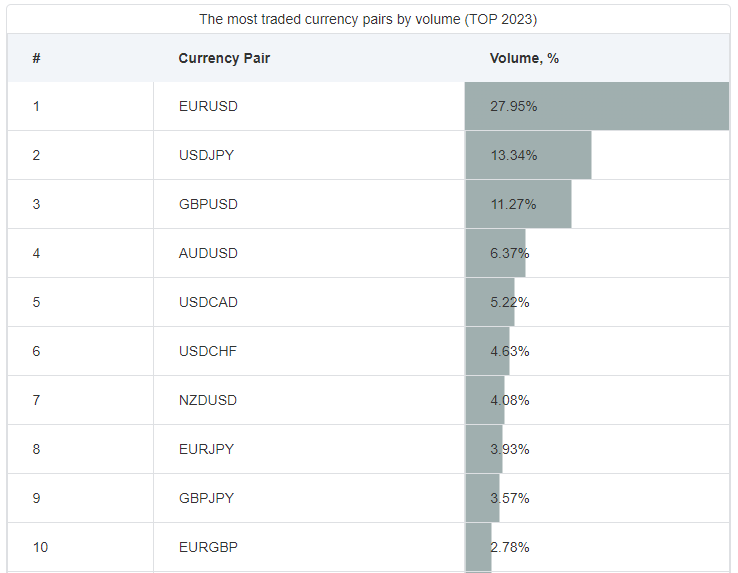Click rank number 10 in the table
738x573 pixels.
pyautogui.click(x=40, y=547)
